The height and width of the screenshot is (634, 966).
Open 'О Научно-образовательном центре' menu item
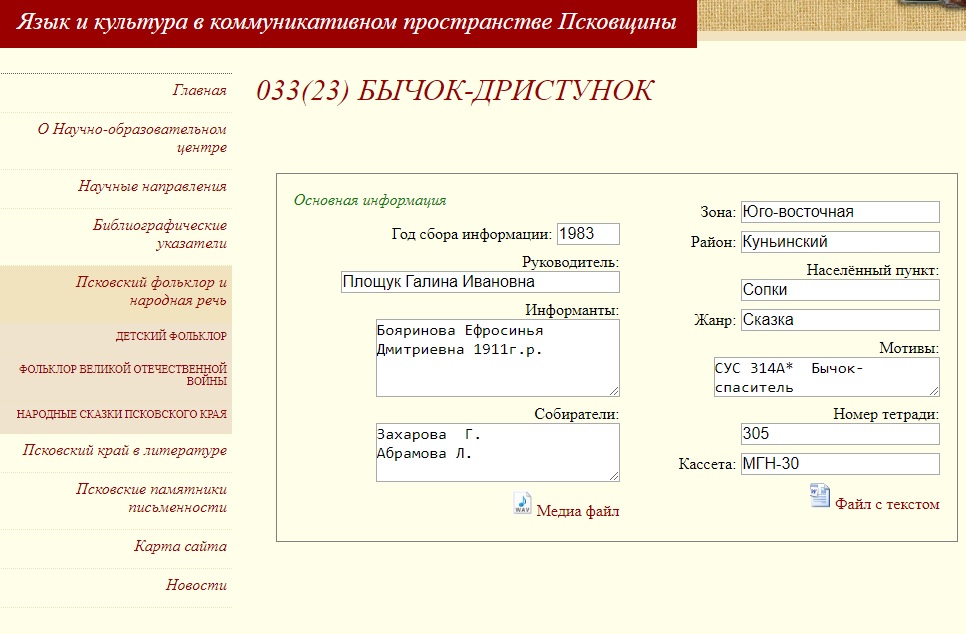[x=132, y=139]
